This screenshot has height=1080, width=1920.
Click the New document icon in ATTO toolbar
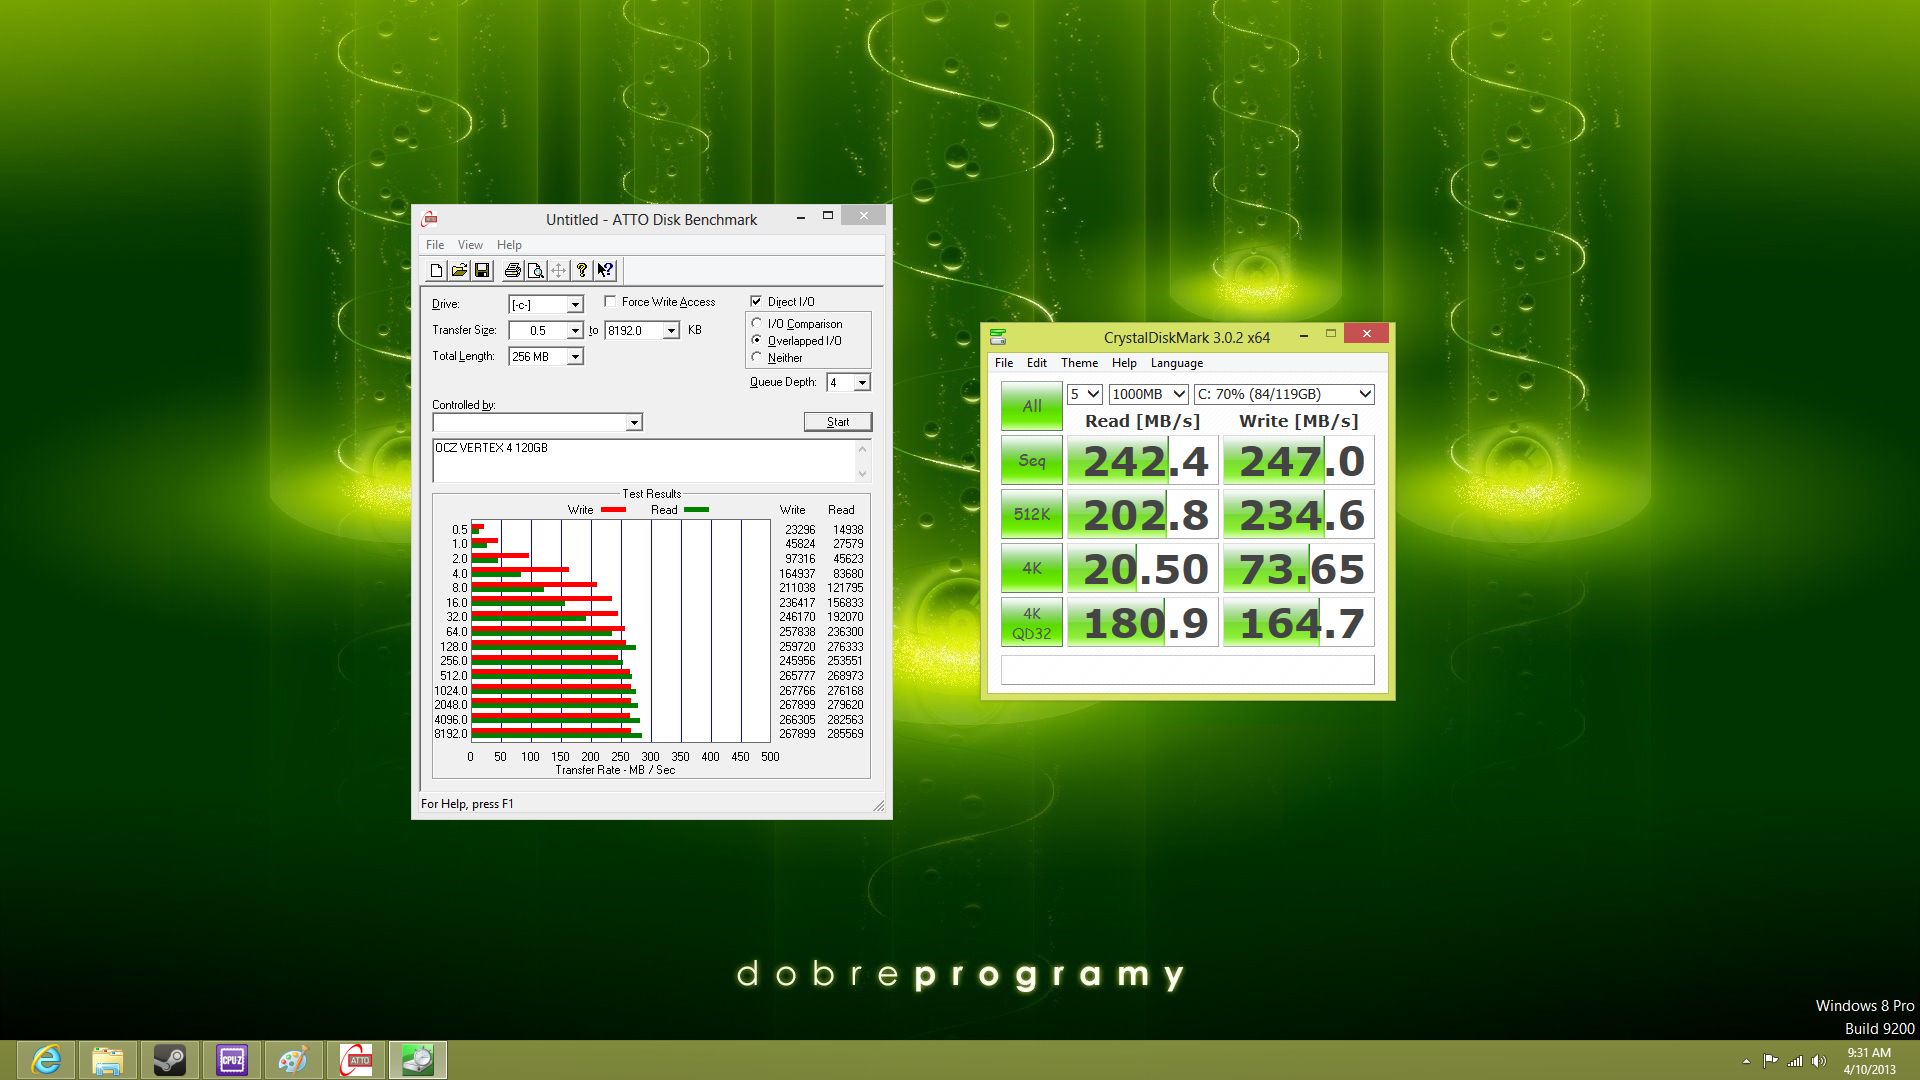(x=436, y=270)
